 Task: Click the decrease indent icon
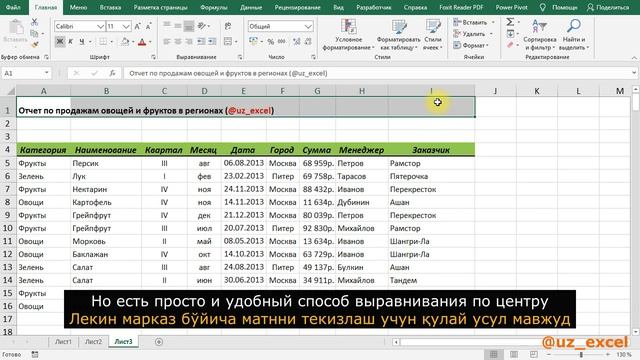coord(201,42)
